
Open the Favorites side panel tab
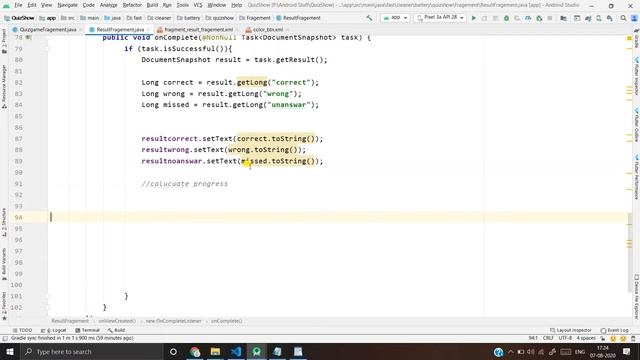tap(4, 306)
